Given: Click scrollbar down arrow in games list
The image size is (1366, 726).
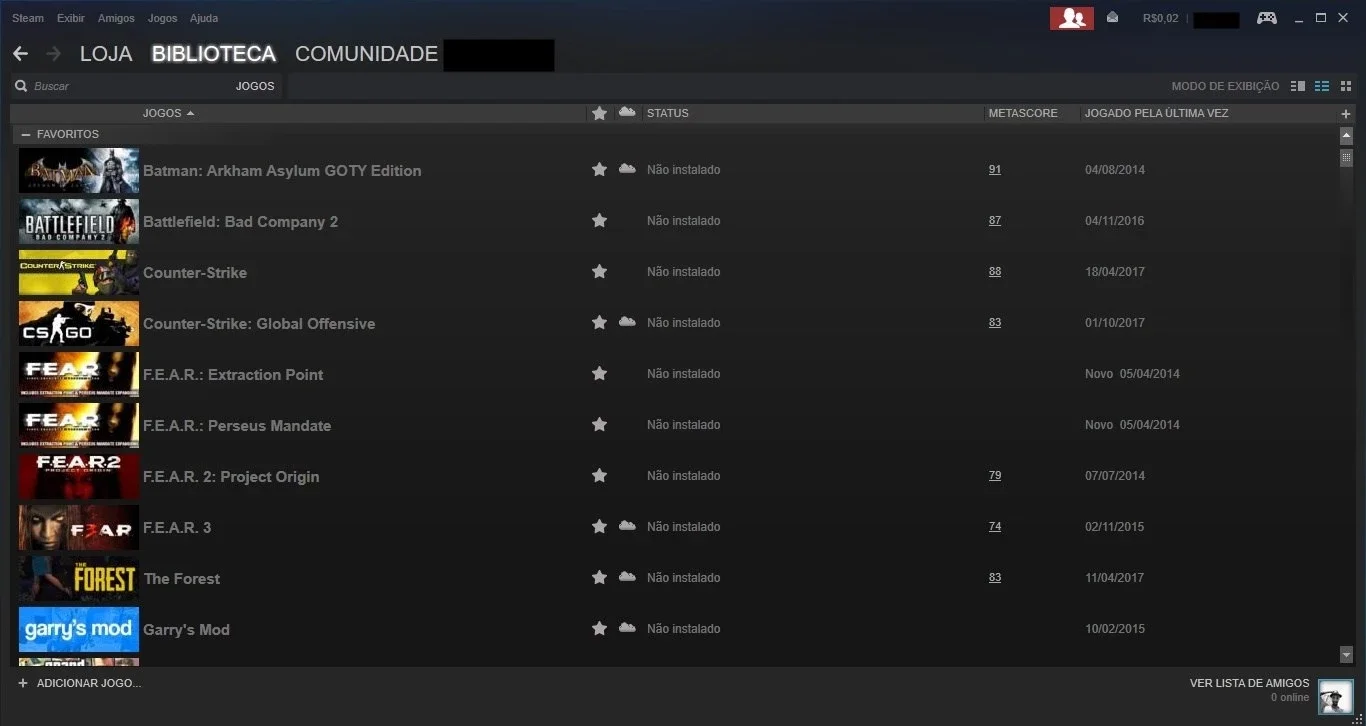Looking at the screenshot, I should coord(1346,655).
